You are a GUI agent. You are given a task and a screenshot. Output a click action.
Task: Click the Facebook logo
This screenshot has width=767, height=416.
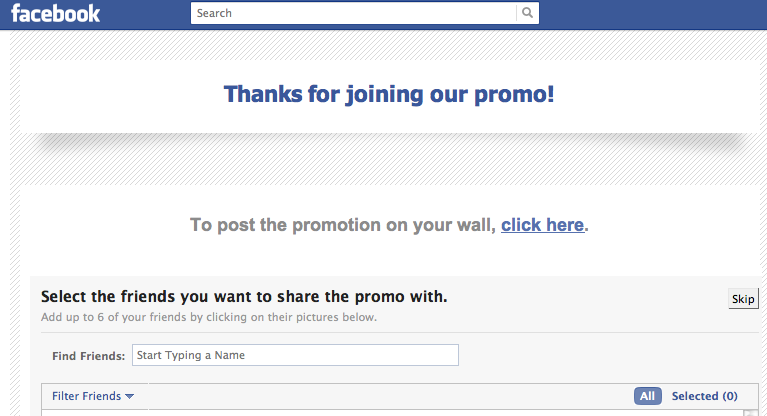tap(56, 13)
